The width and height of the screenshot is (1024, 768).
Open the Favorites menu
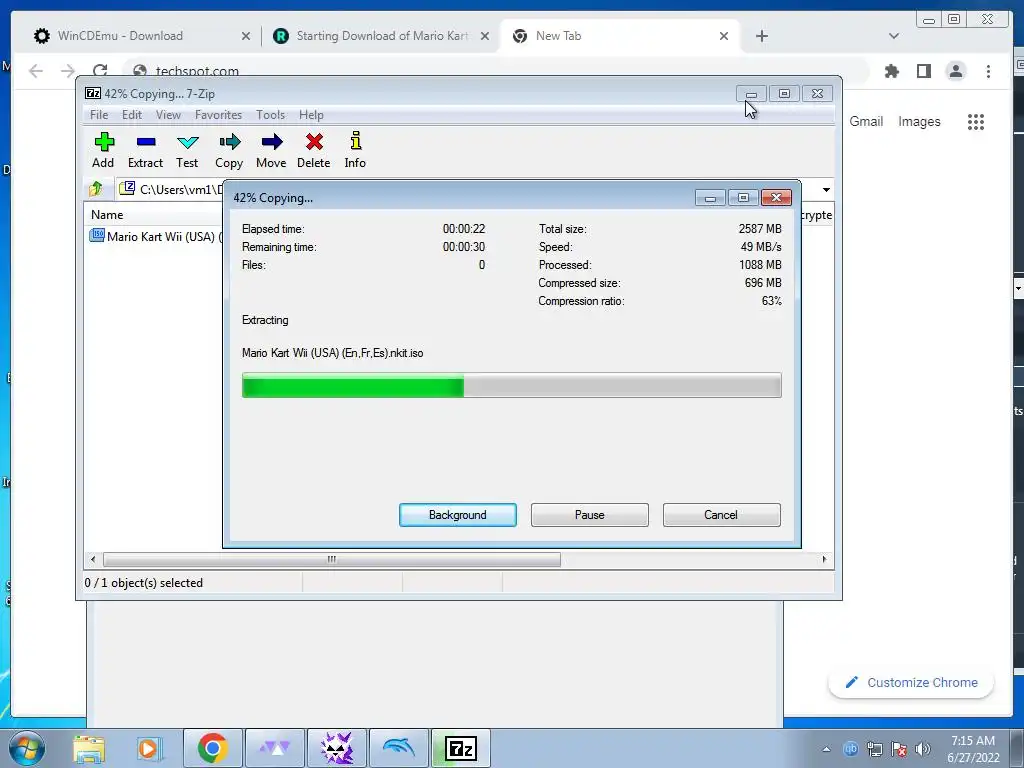[218, 115]
